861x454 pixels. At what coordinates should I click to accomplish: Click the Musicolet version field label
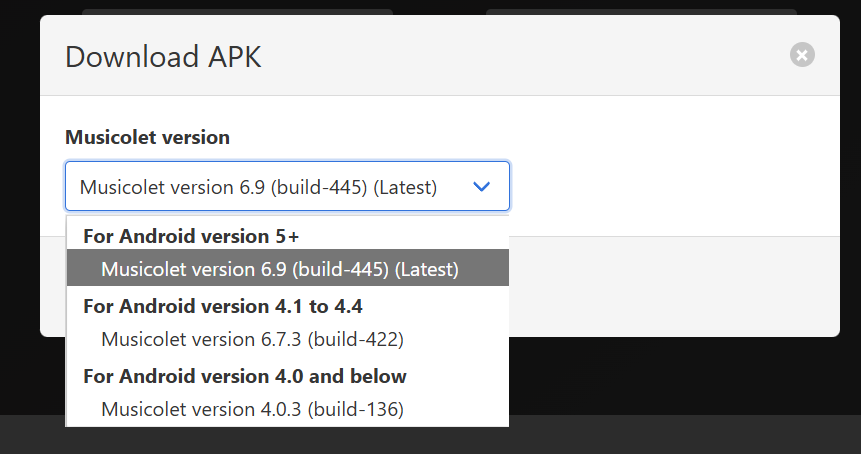click(147, 137)
